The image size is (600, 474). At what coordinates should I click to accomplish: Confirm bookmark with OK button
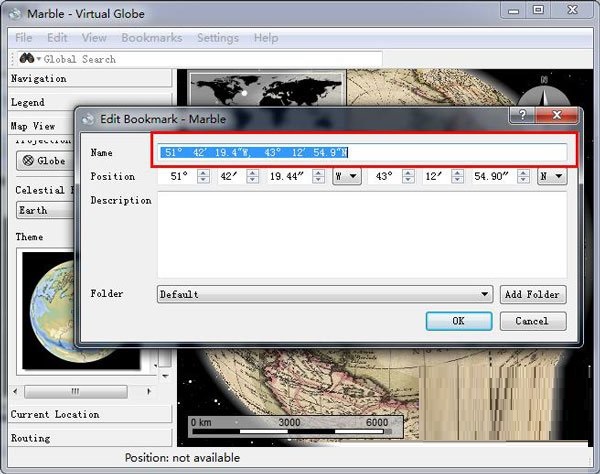pyautogui.click(x=459, y=321)
